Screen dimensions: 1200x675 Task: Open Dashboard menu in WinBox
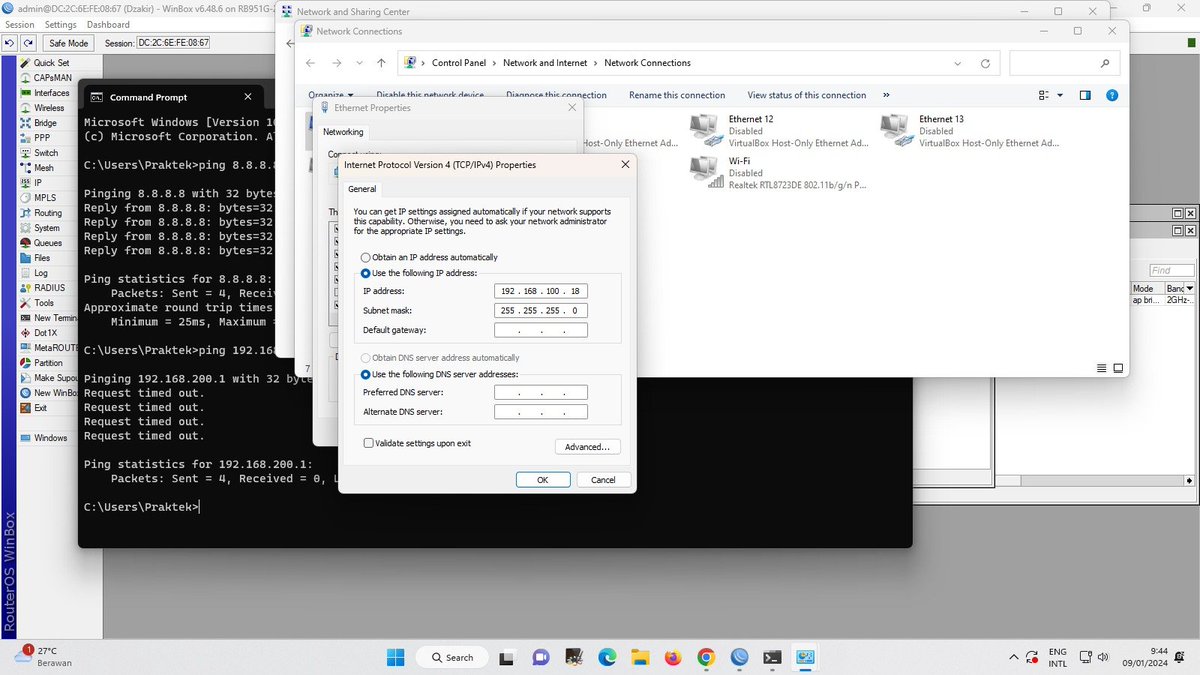108,24
